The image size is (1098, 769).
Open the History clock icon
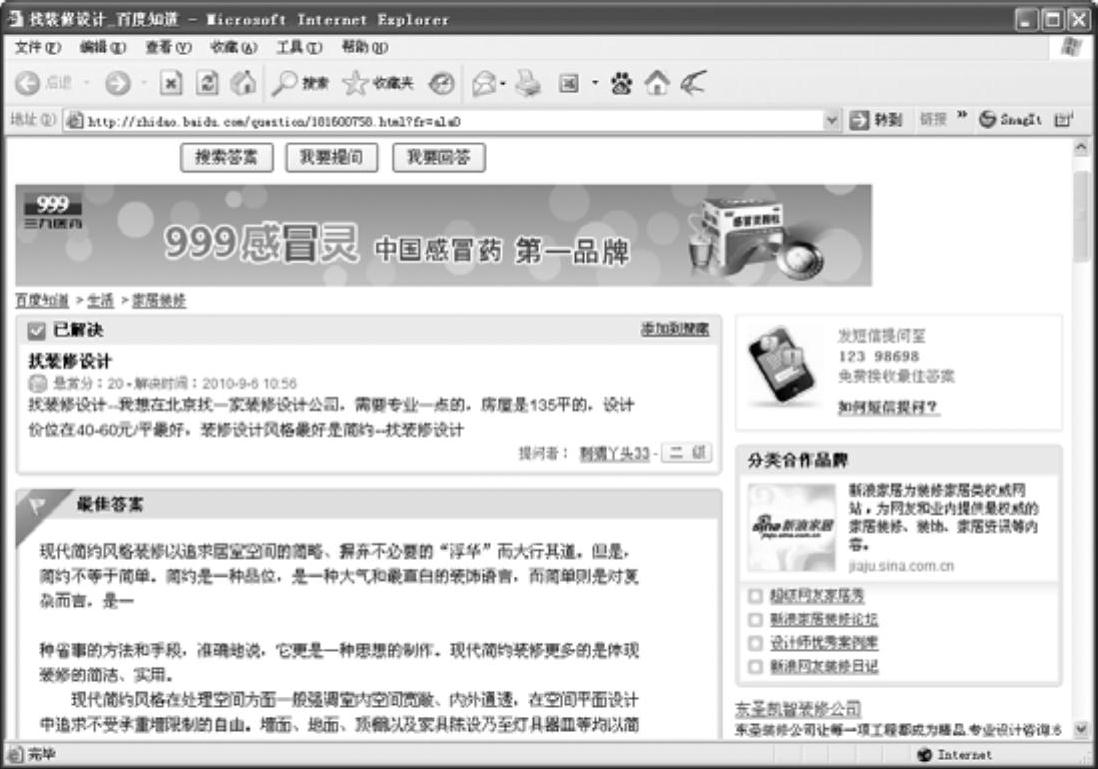(441, 83)
